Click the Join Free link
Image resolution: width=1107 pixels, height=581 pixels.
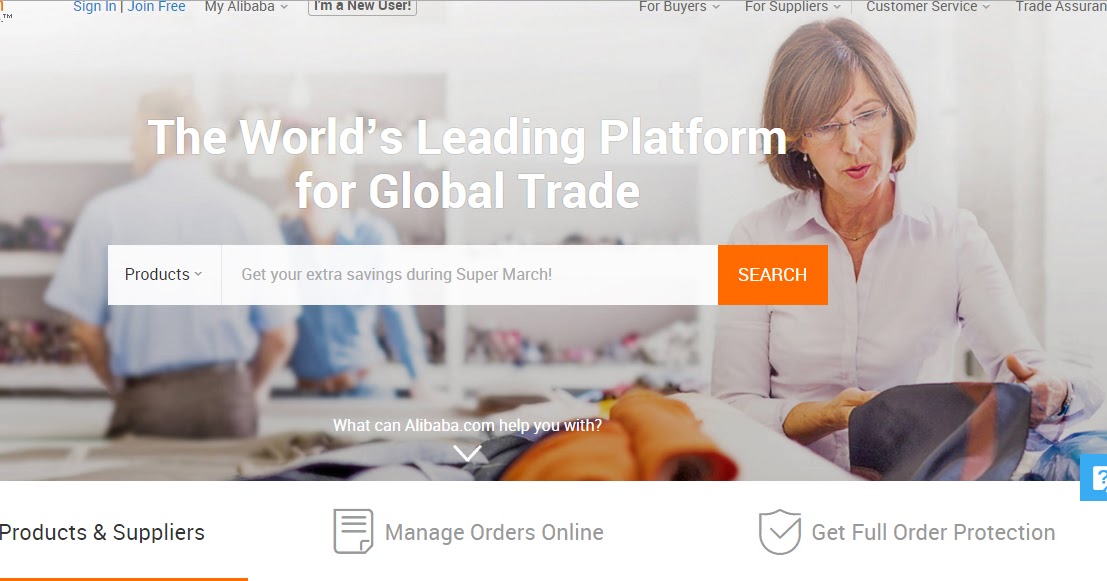click(156, 6)
